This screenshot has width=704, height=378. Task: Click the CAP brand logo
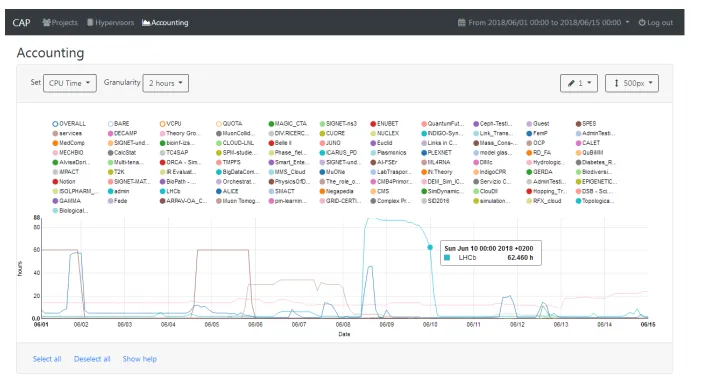pyautogui.click(x=21, y=22)
